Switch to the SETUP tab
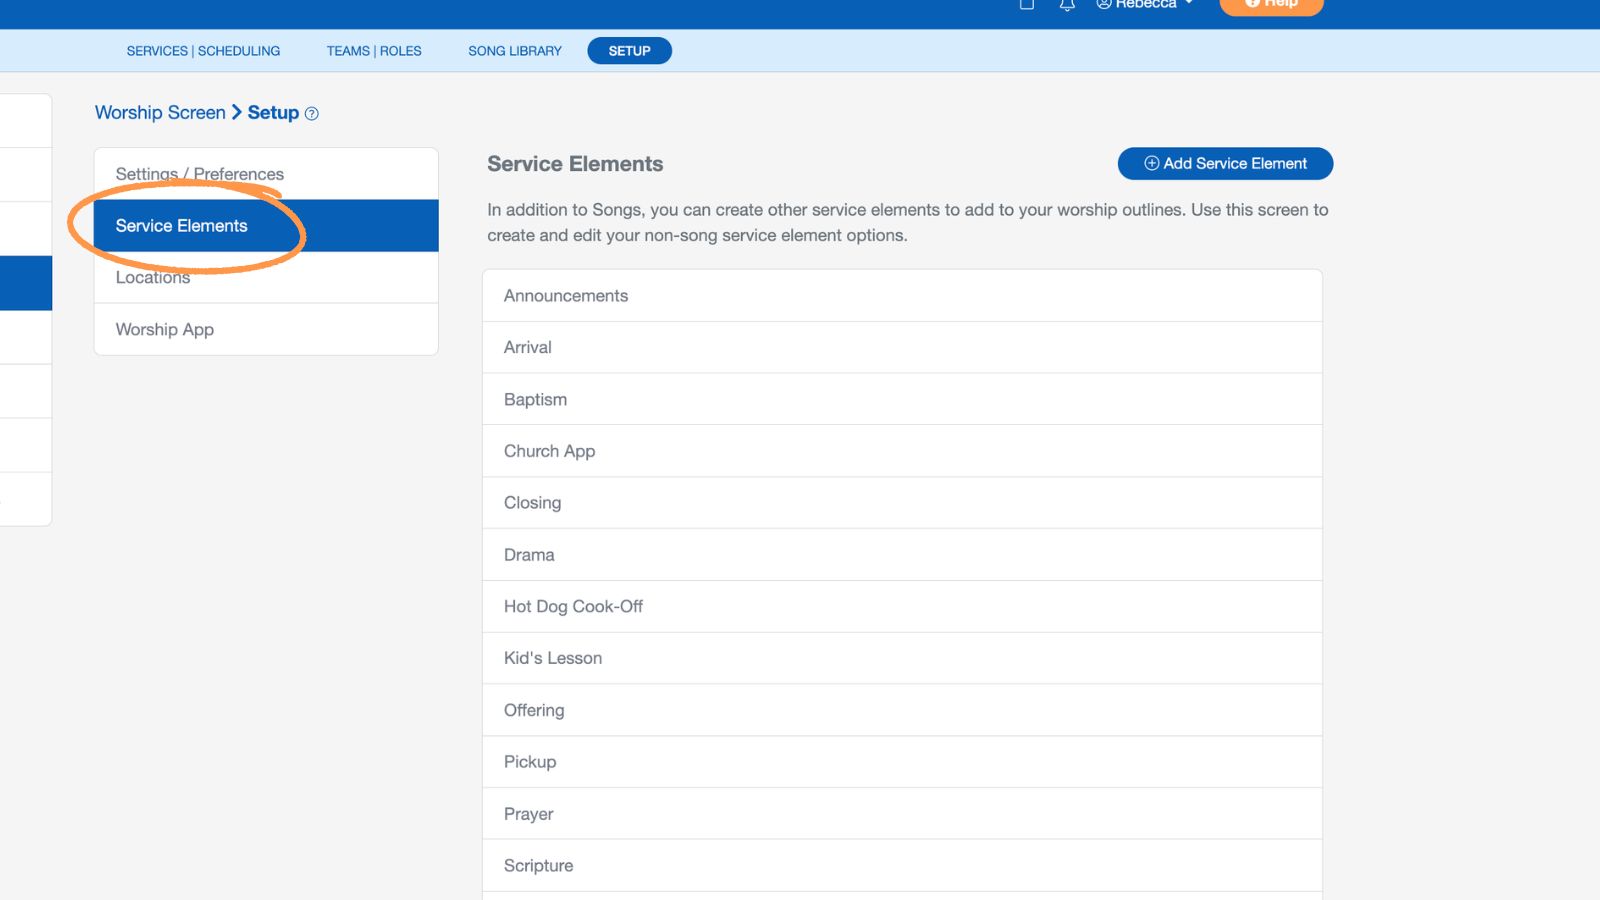This screenshot has width=1600, height=900. coord(629,50)
